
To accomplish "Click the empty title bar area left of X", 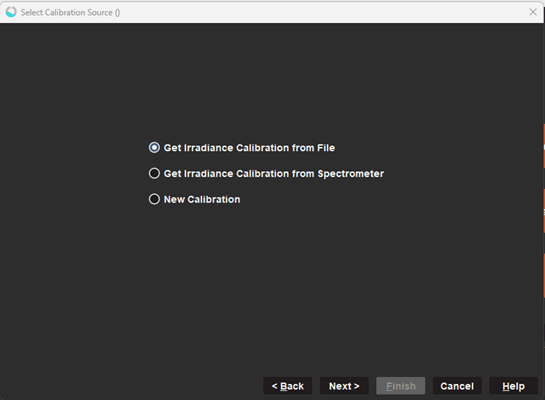I will point(323,13).
